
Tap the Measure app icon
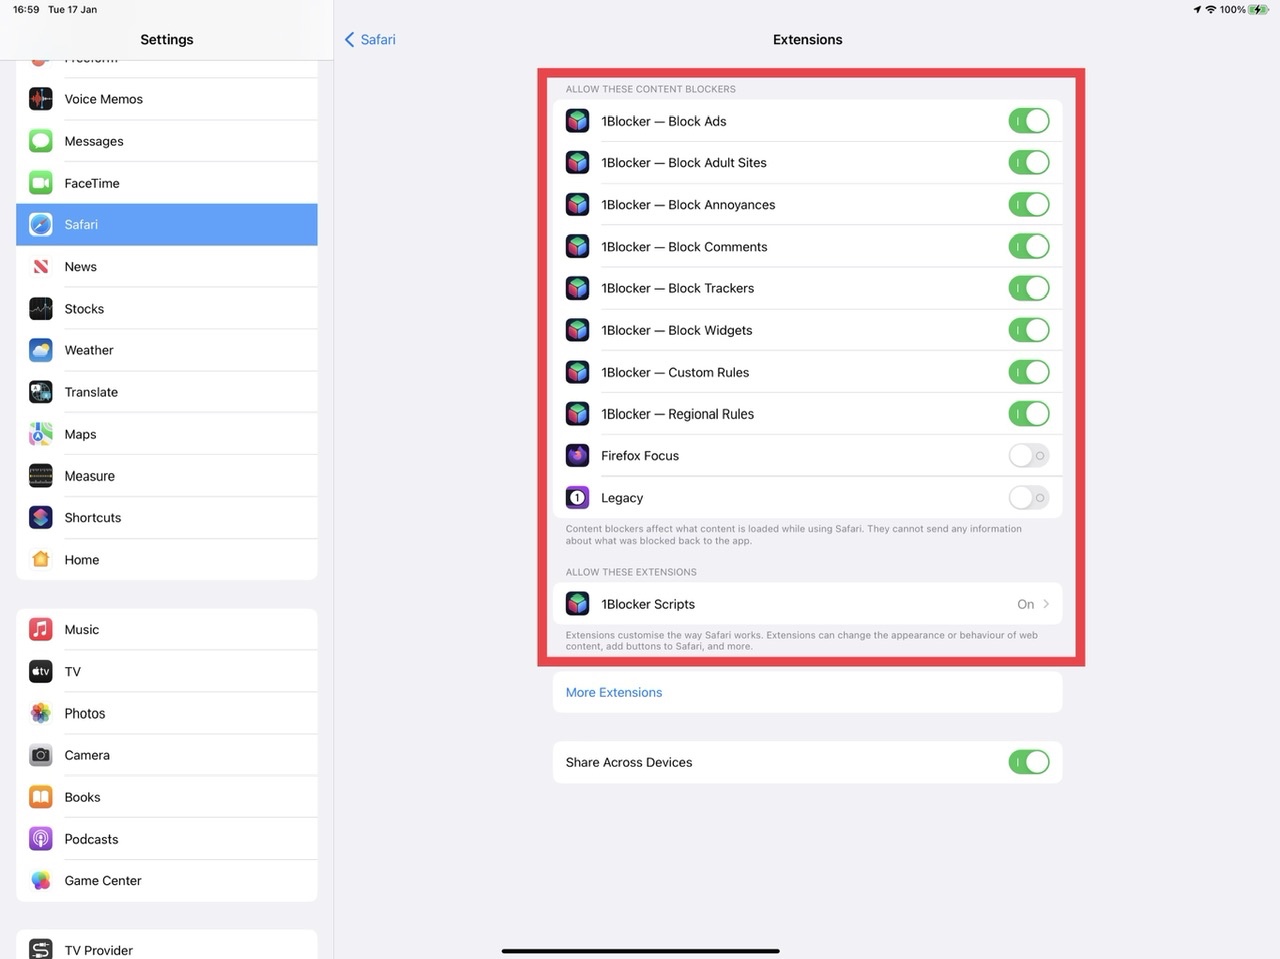click(41, 476)
